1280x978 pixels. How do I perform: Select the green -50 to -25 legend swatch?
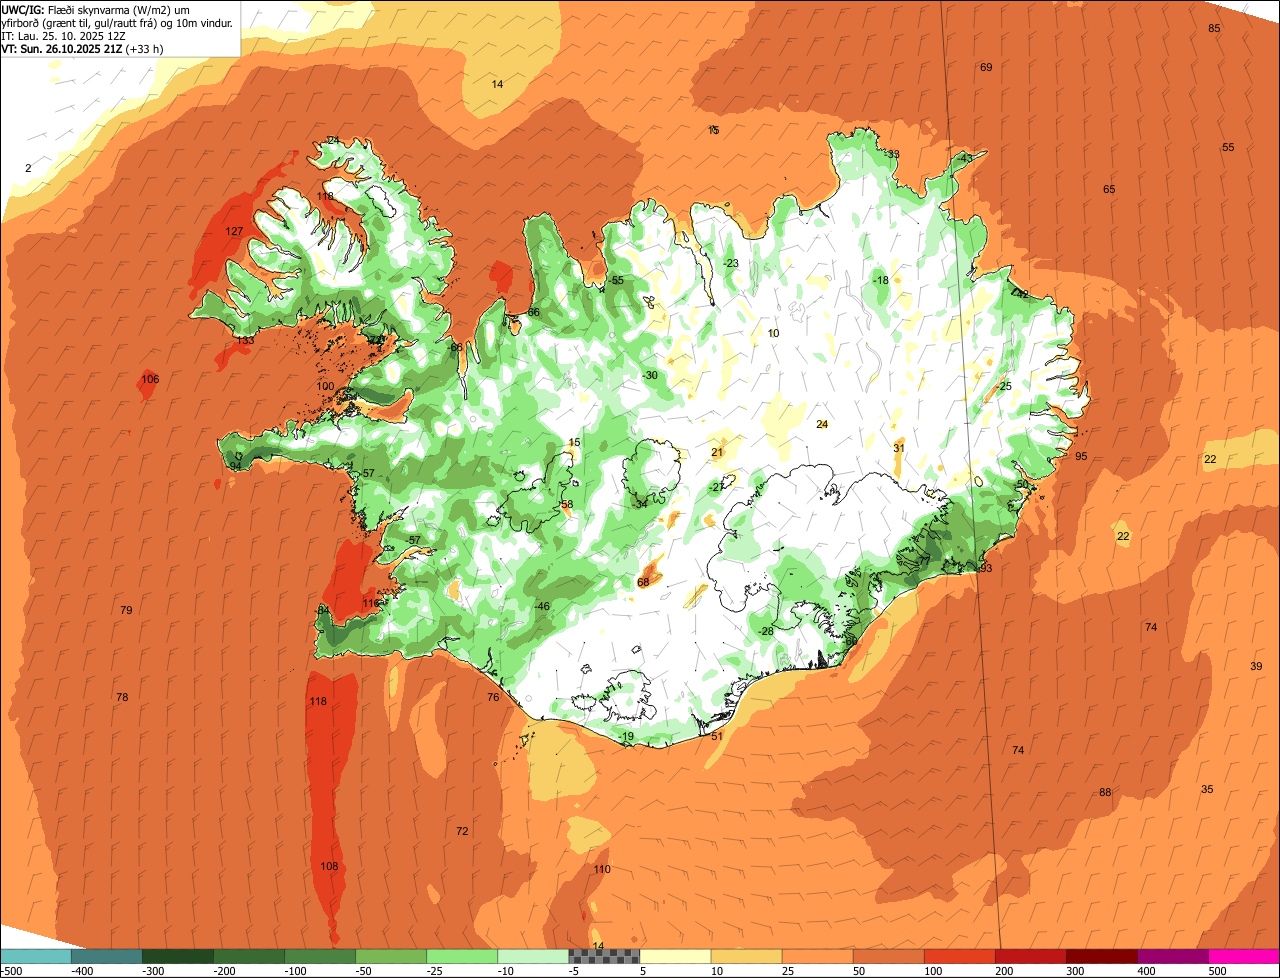[391, 957]
